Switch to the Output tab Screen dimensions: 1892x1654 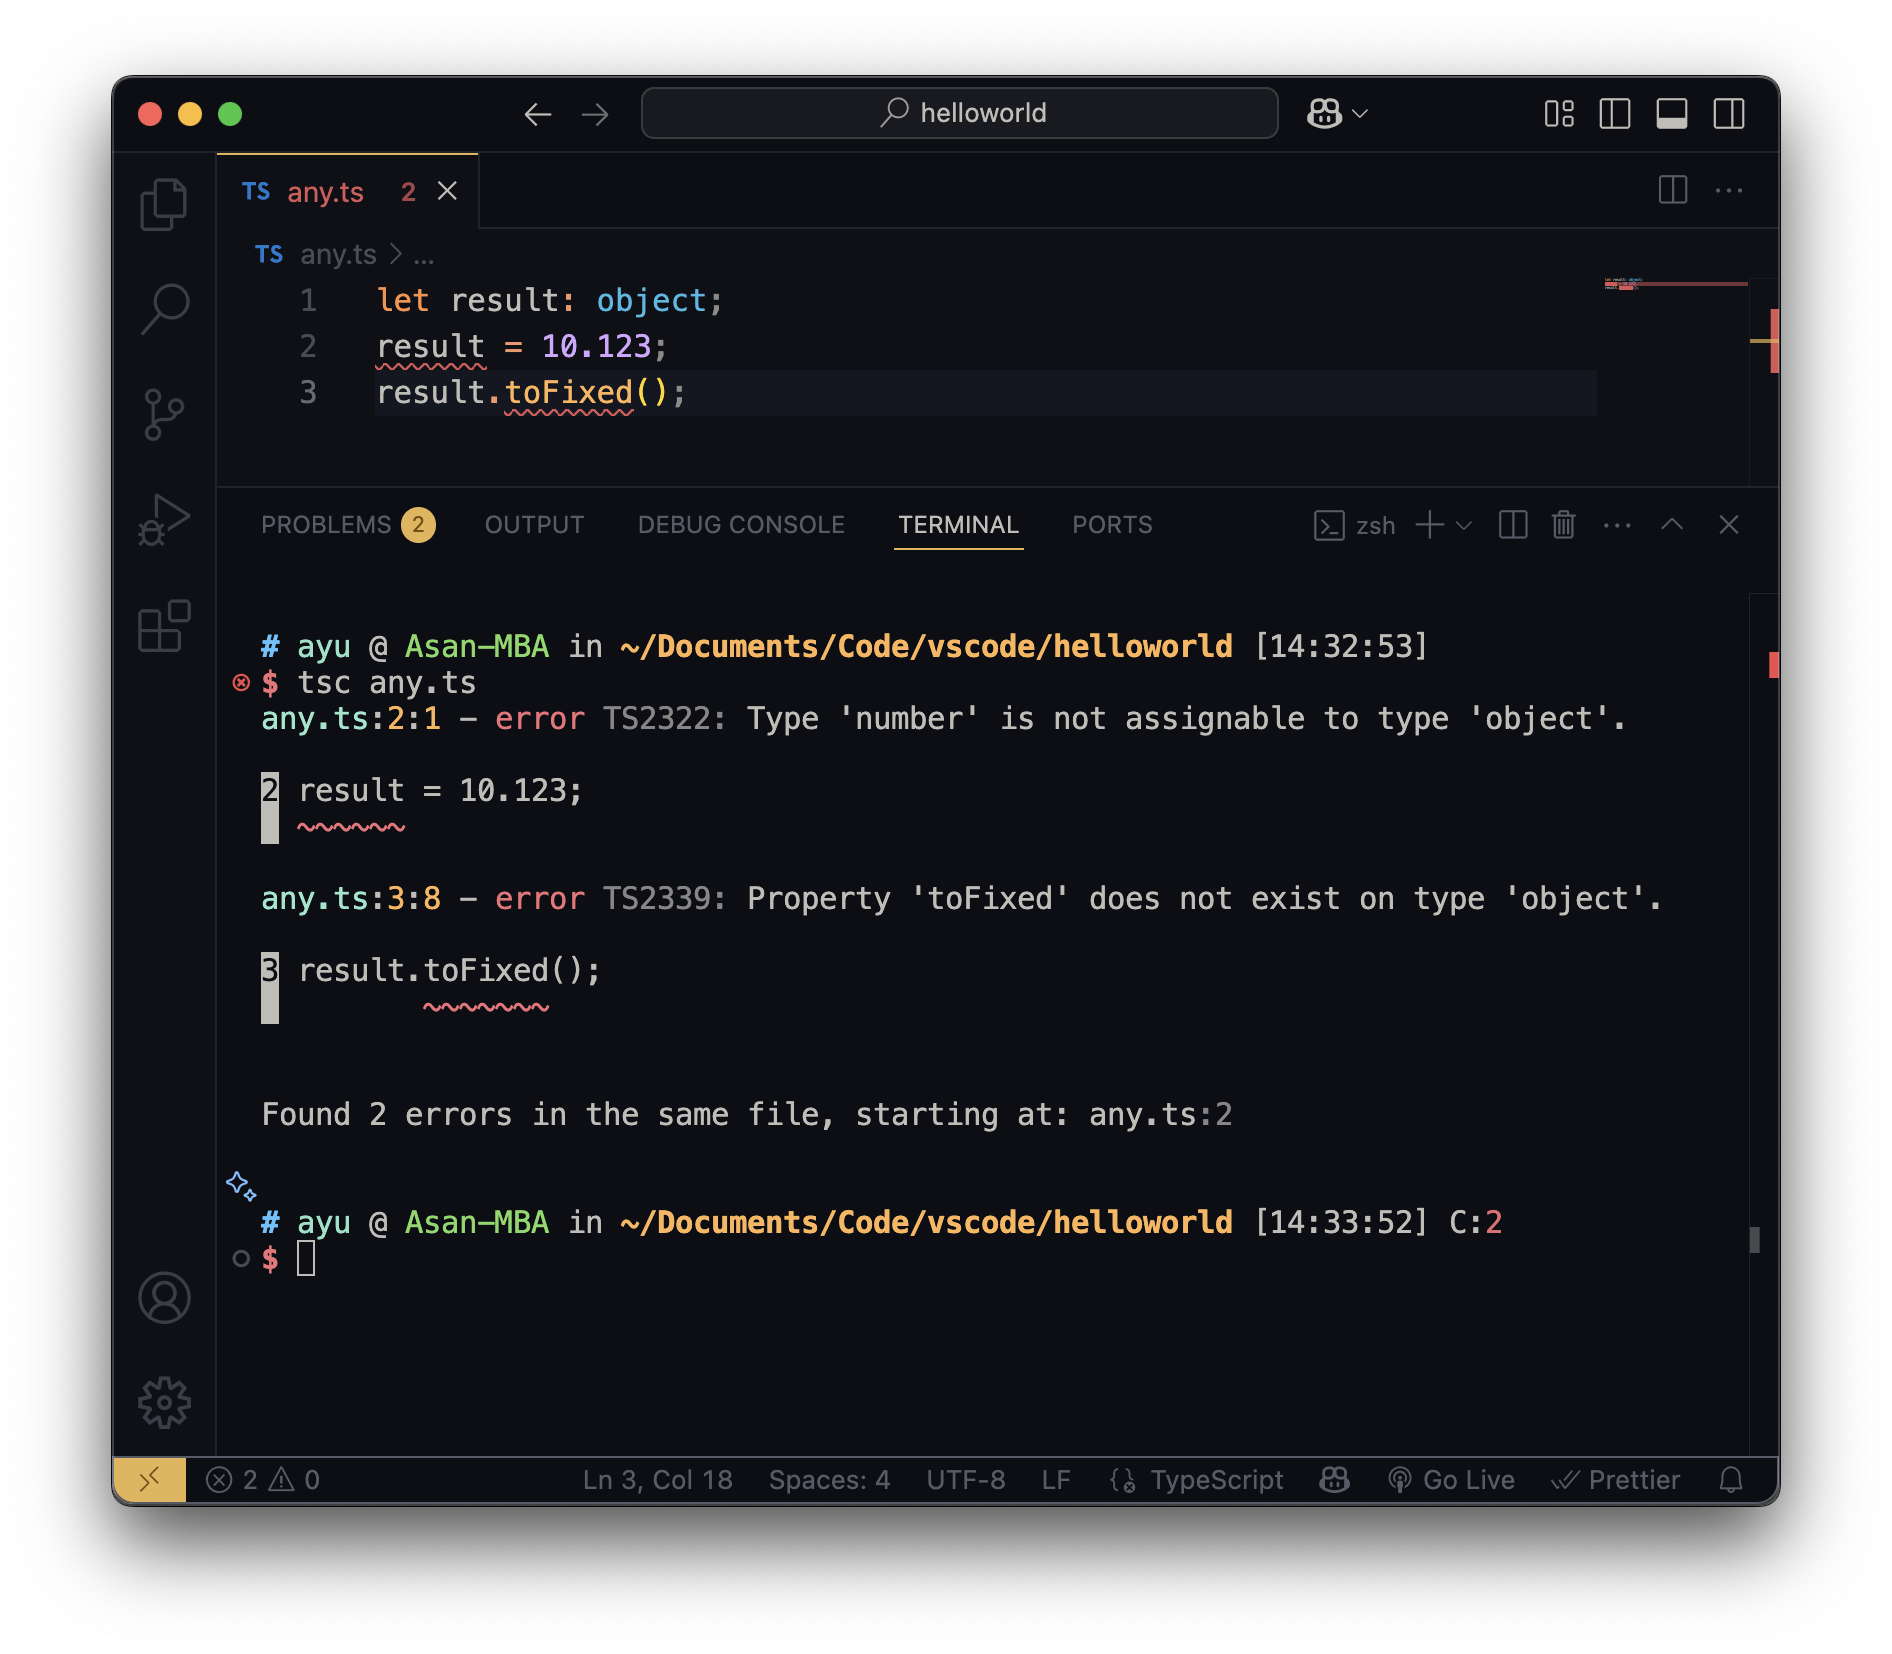click(534, 525)
